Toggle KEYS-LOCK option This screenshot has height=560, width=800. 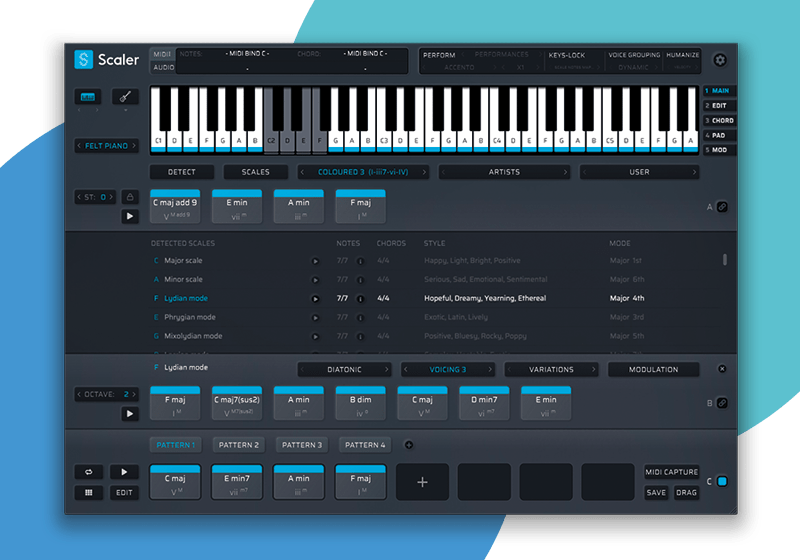click(566, 55)
